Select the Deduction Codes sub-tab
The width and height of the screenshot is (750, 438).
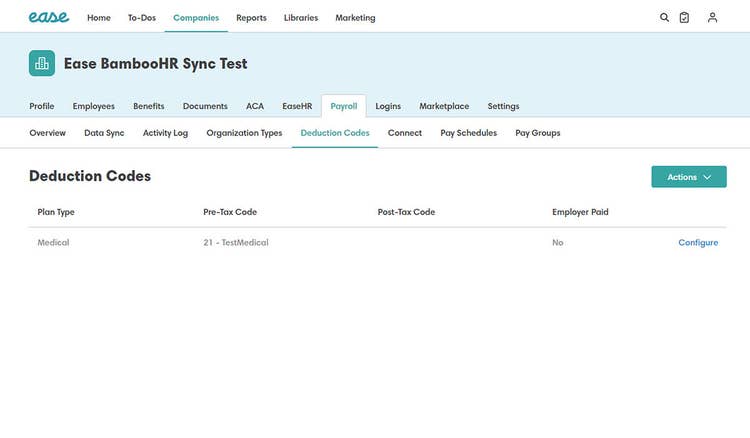click(x=335, y=133)
